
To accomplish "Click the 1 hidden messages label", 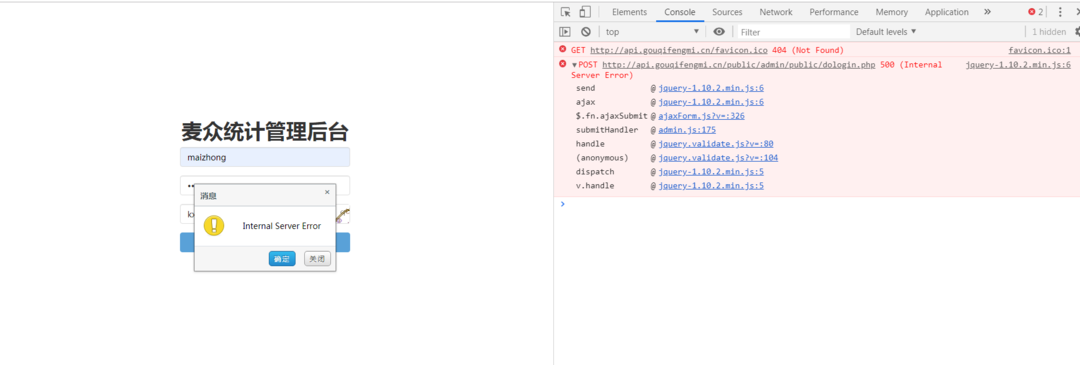I will tap(1049, 32).
